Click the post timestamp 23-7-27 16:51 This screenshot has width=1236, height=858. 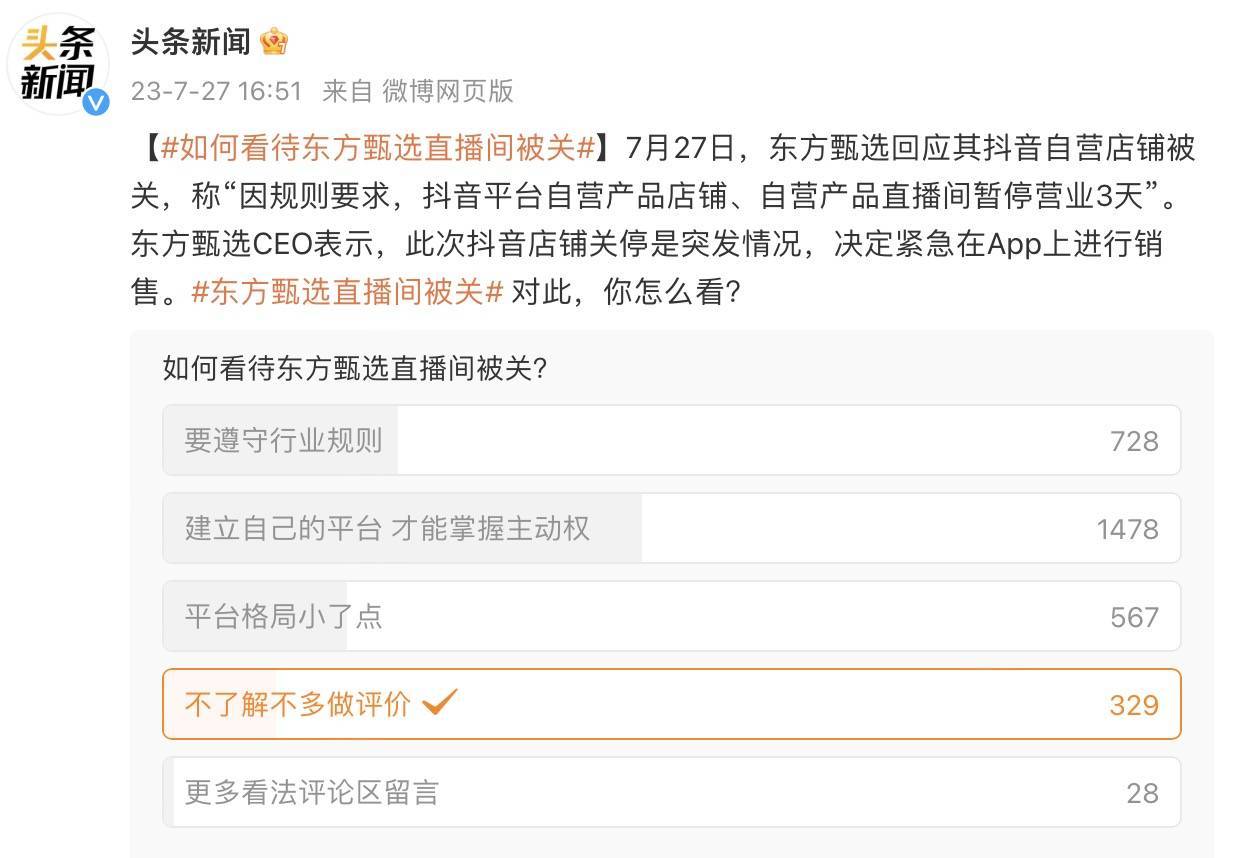216,91
